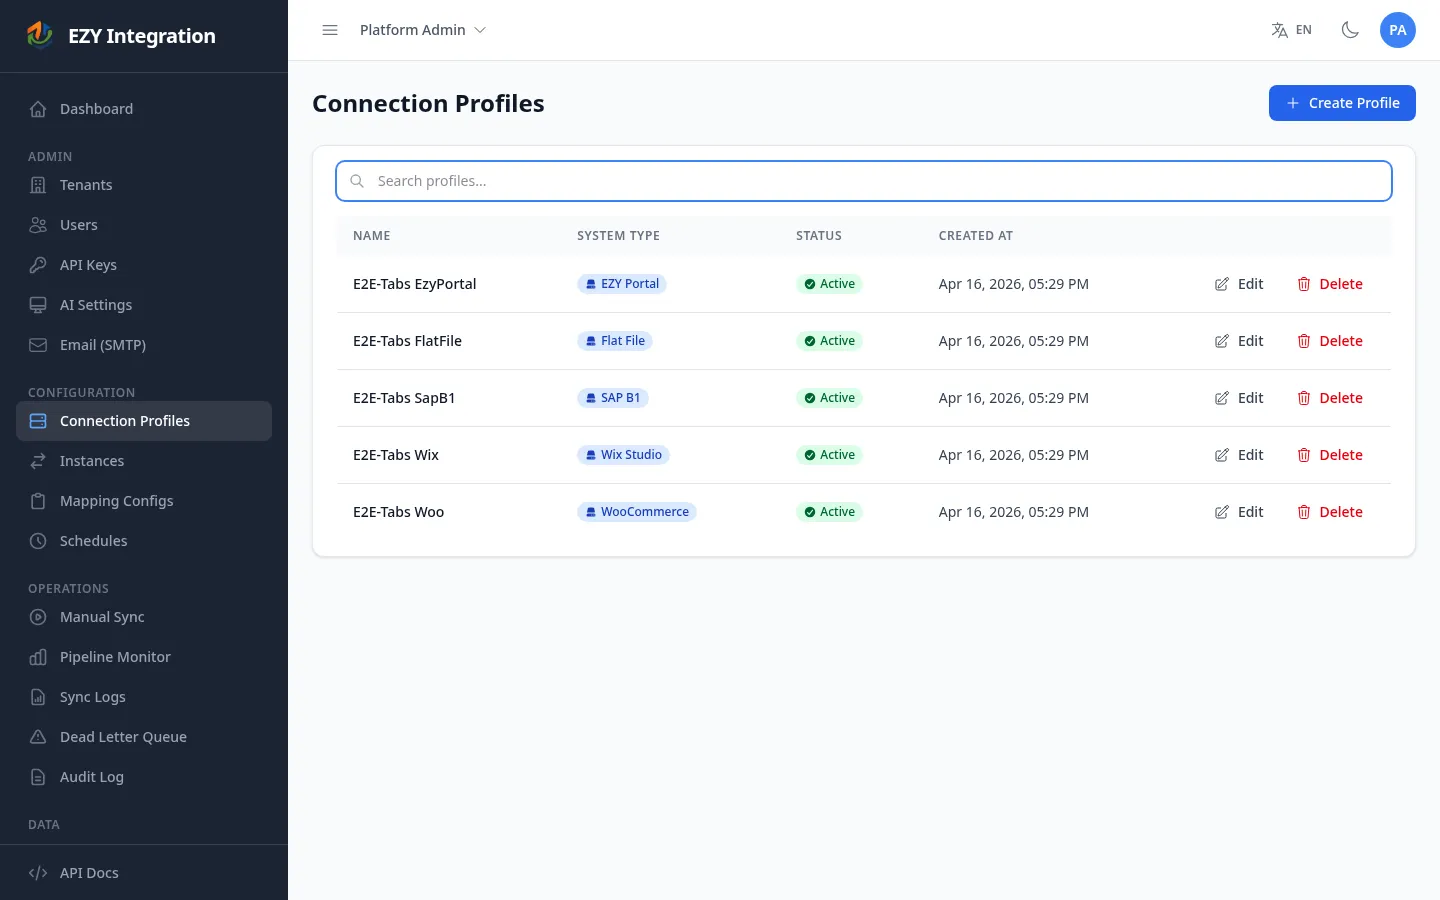
Task: Click the E2E-Tabs EzyPortal name cell
Action: click(x=415, y=284)
